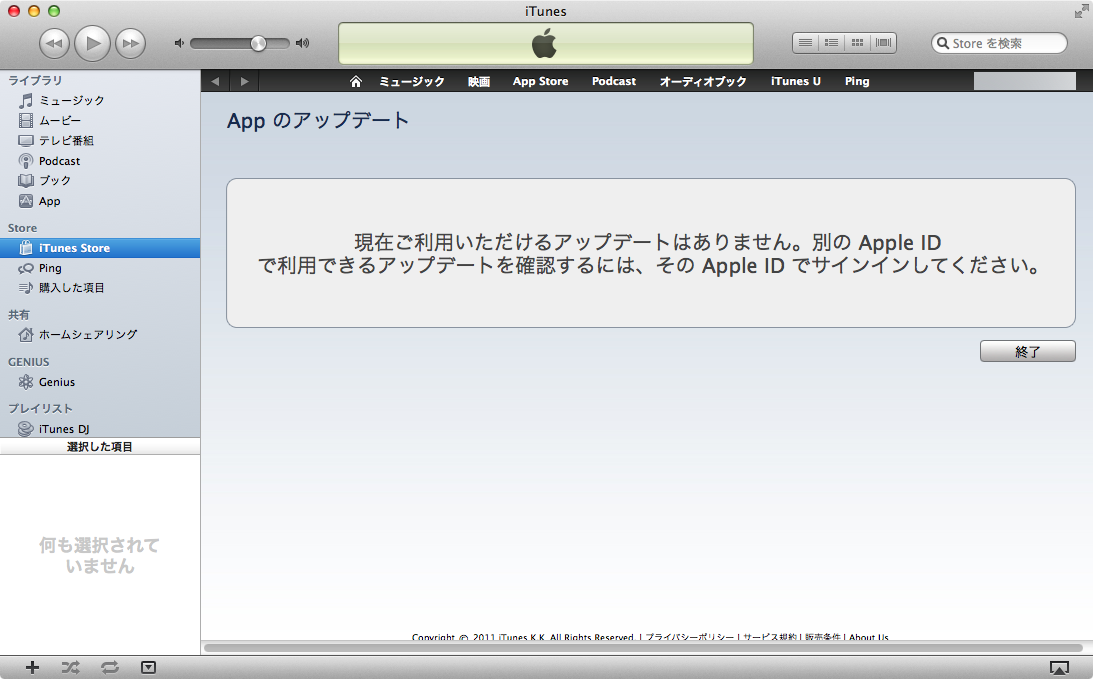This screenshot has height=679, width=1093.
Task: Switch to list view
Action: [x=805, y=43]
